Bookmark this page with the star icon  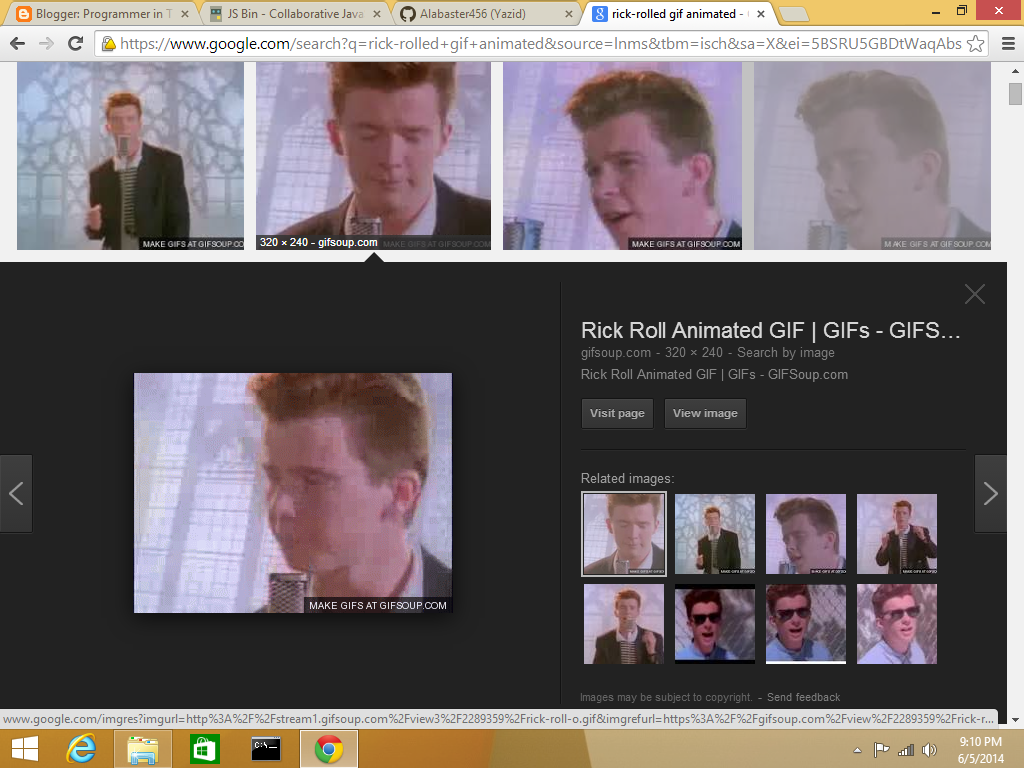click(x=975, y=43)
